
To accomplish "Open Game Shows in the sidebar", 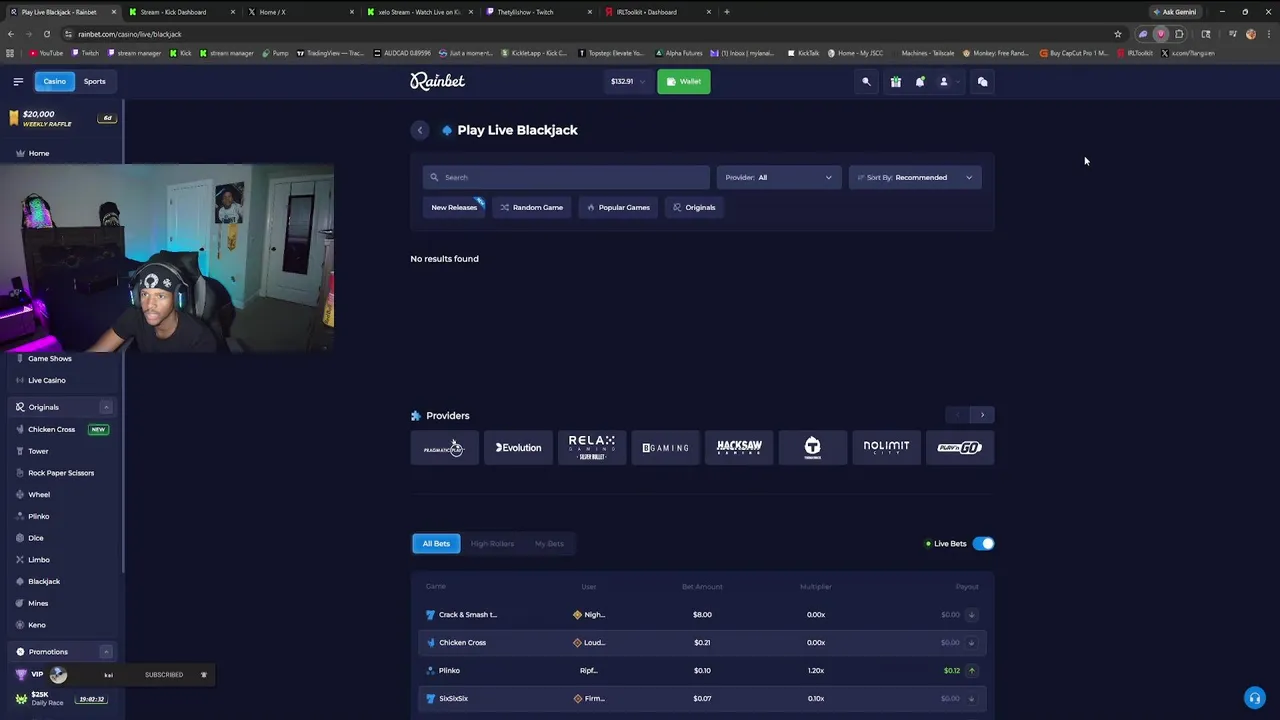I will (49, 358).
